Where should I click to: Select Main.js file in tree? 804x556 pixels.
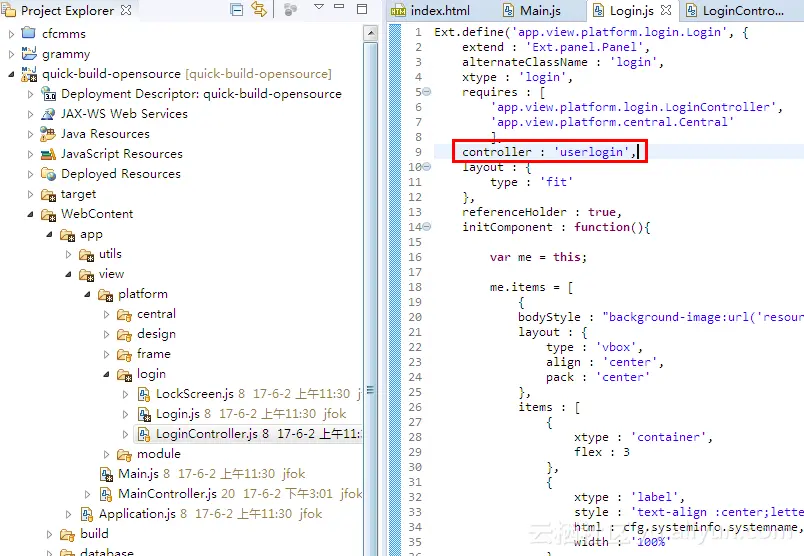pyautogui.click(x=138, y=474)
